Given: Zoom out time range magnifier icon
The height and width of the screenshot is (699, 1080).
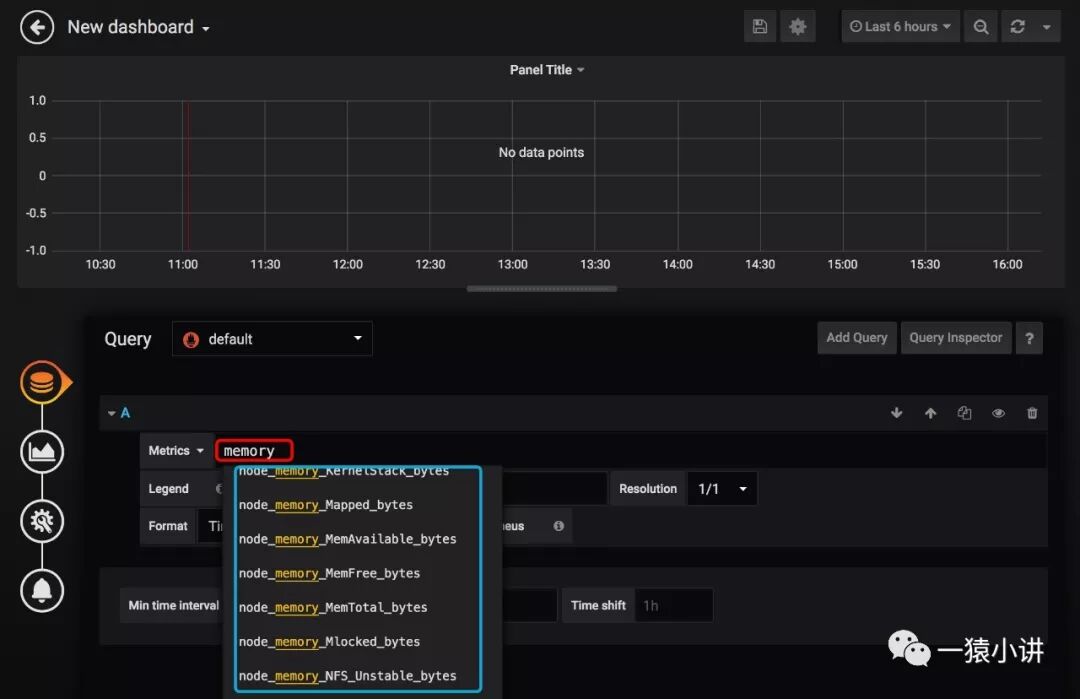Looking at the screenshot, I should [x=981, y=27].
